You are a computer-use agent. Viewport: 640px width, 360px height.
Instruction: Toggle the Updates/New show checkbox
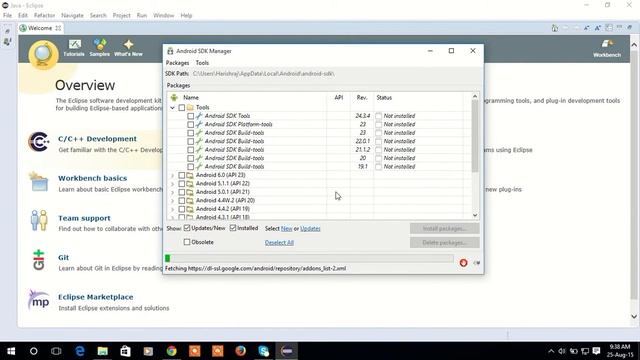[187, 228]
